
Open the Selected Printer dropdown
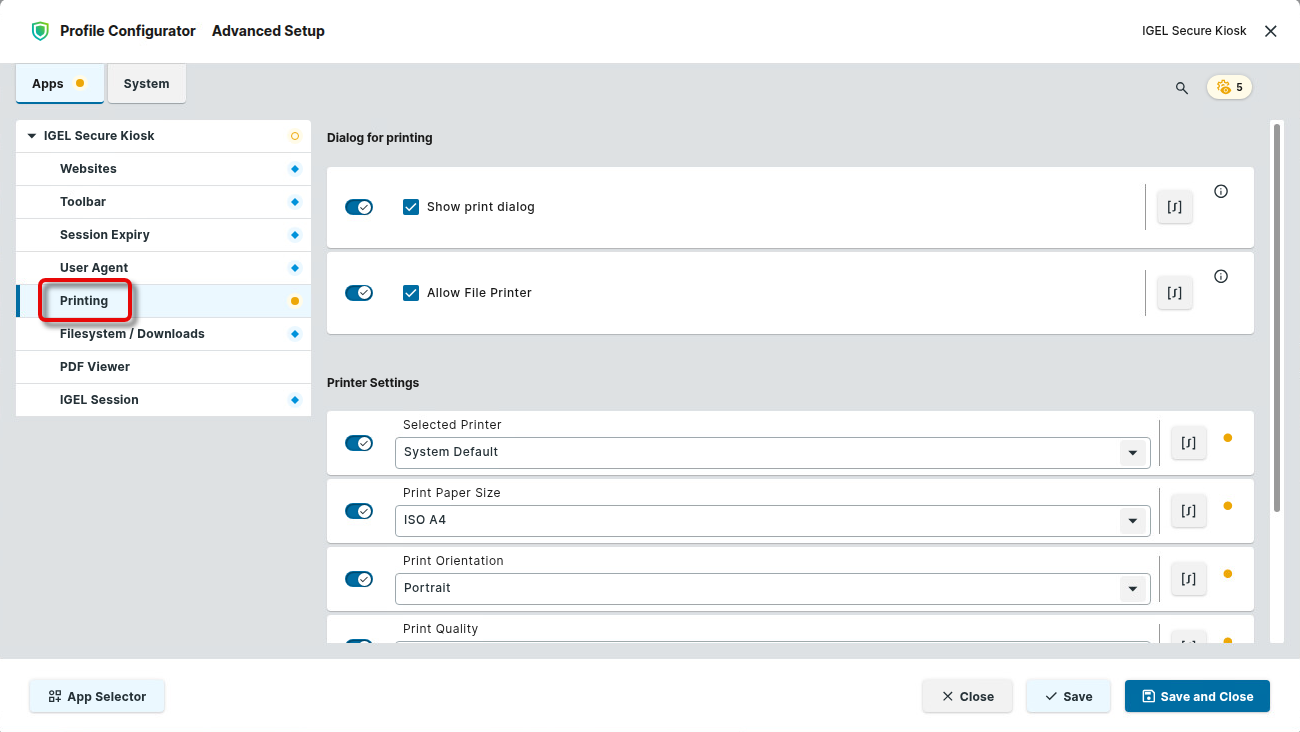1132,453
